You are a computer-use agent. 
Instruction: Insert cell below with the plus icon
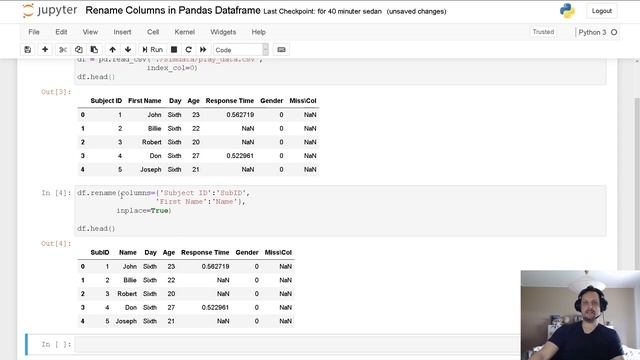45,50
